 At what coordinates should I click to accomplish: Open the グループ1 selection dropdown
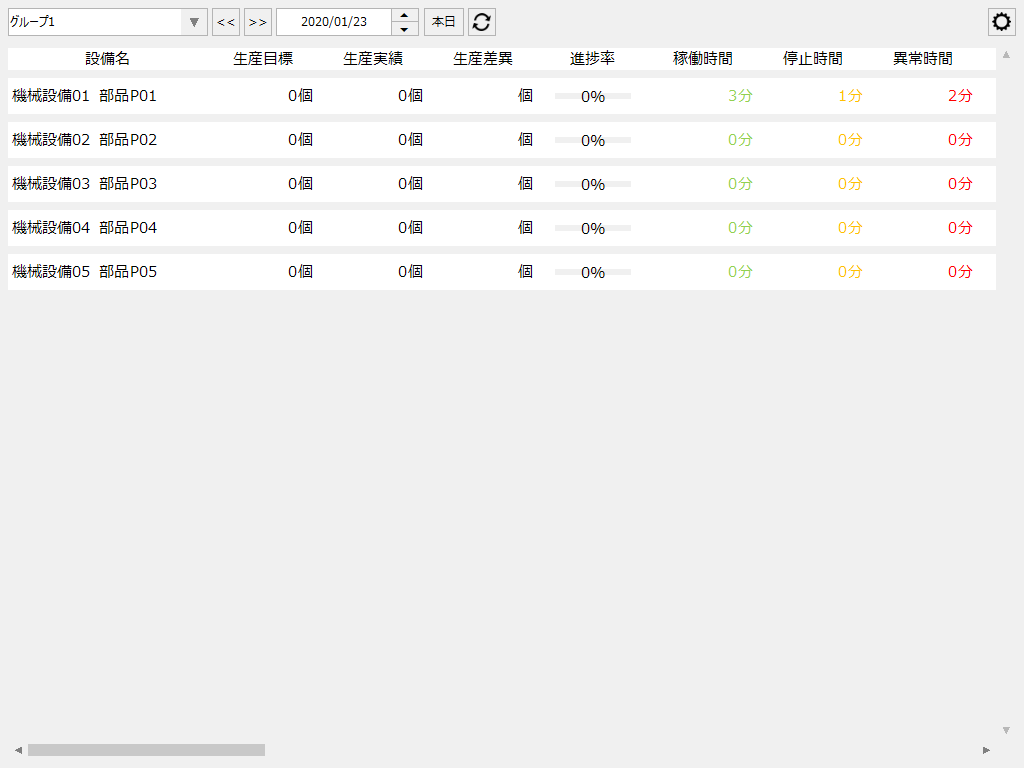click(100, 21)
